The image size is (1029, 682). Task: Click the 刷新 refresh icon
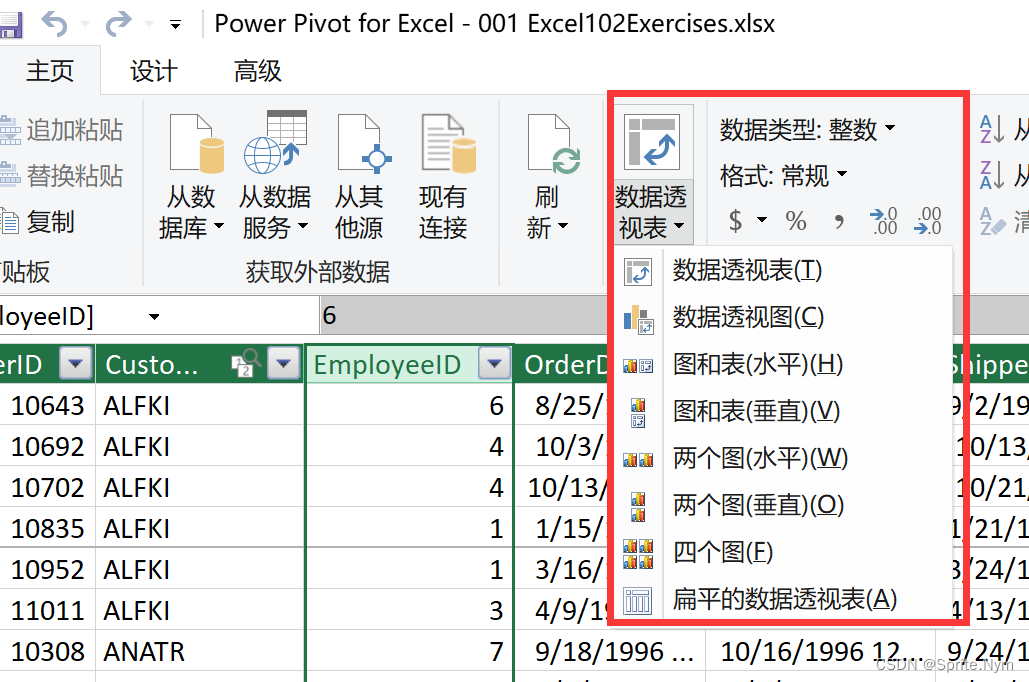[553, 142]
